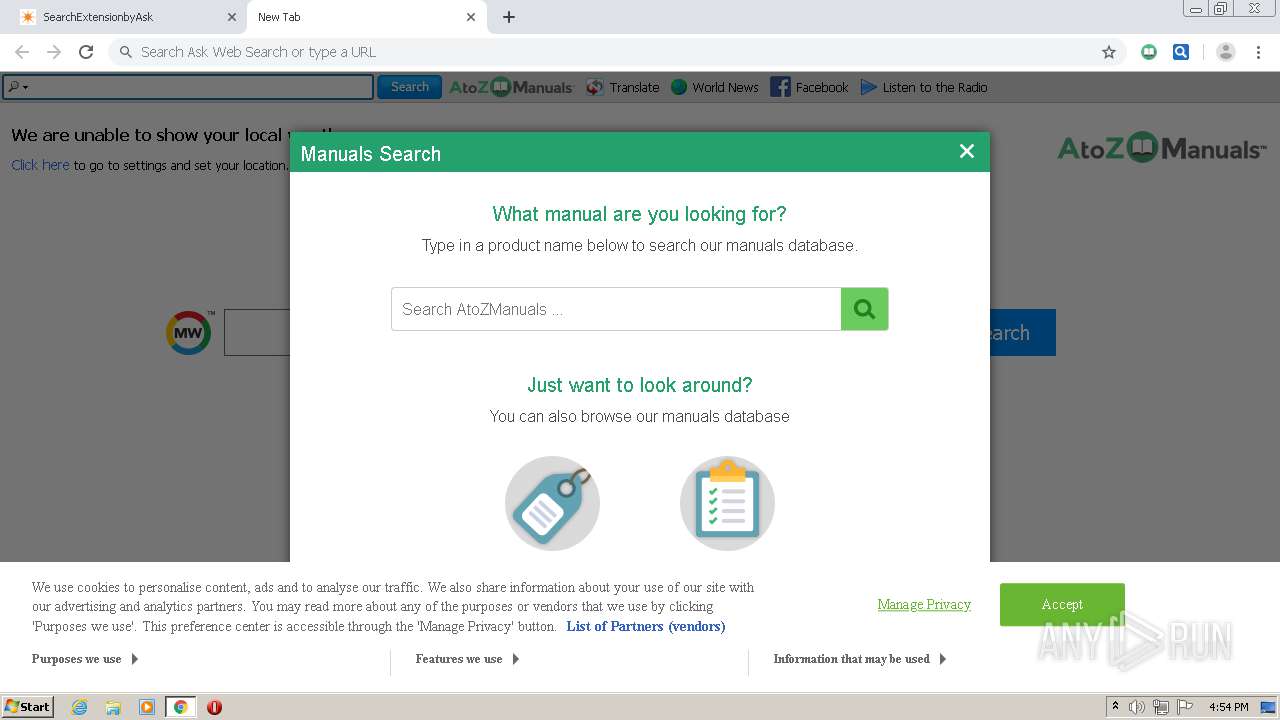Expand 'Purposes we use' section

[x=85, y=659]
